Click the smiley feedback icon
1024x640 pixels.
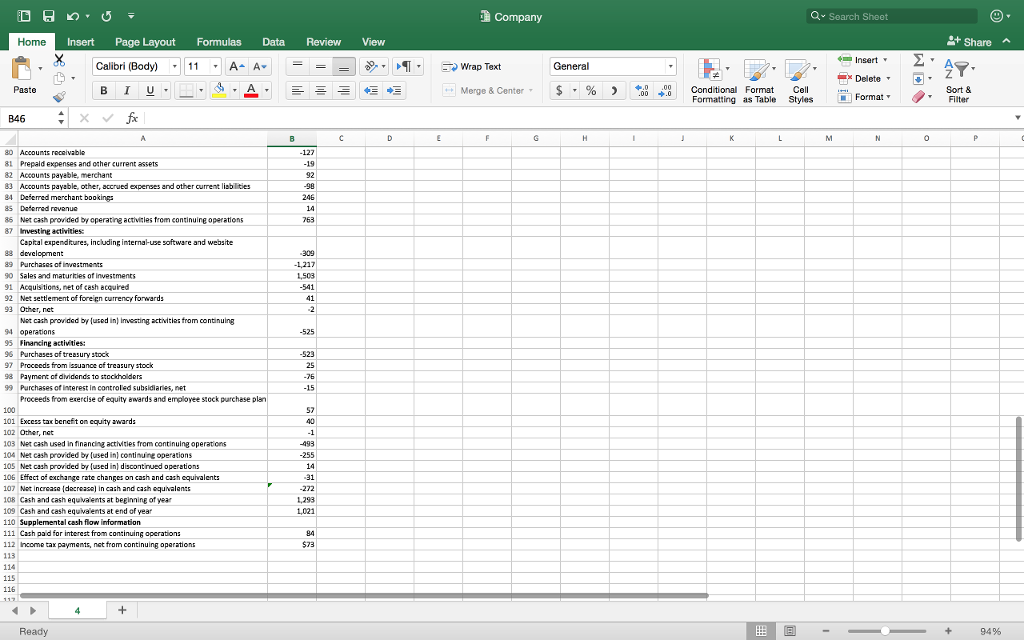[997, 16]
